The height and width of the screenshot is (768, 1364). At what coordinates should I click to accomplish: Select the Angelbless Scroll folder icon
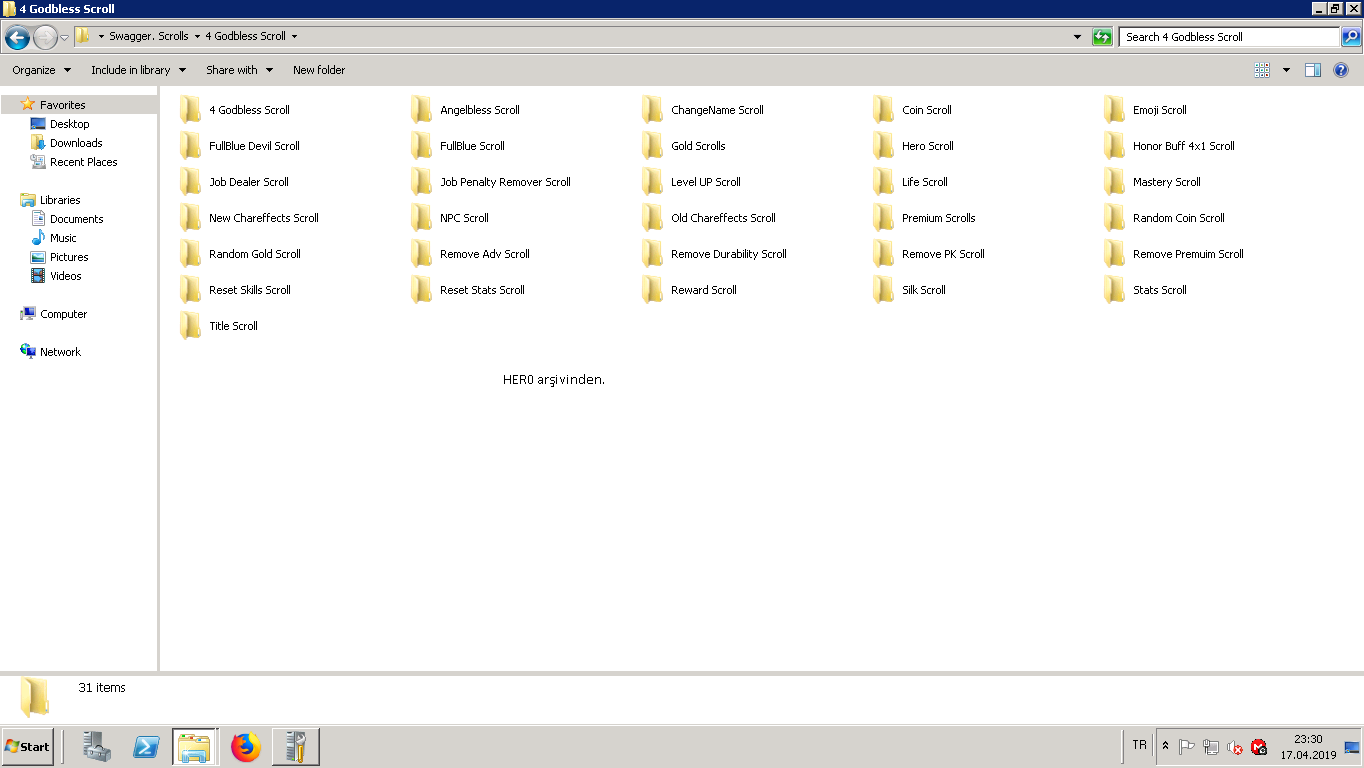pyautogui.click(x=421, y=110)
